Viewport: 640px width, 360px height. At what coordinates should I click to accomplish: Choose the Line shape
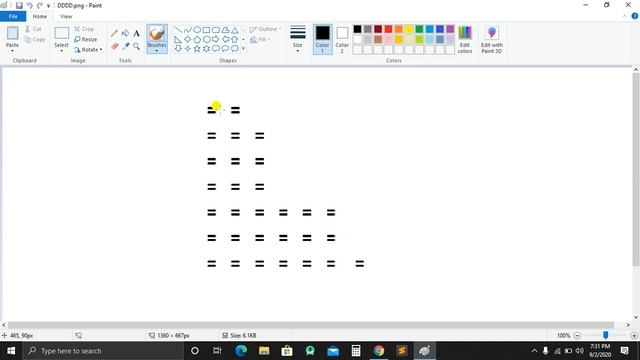pos(178,30)
